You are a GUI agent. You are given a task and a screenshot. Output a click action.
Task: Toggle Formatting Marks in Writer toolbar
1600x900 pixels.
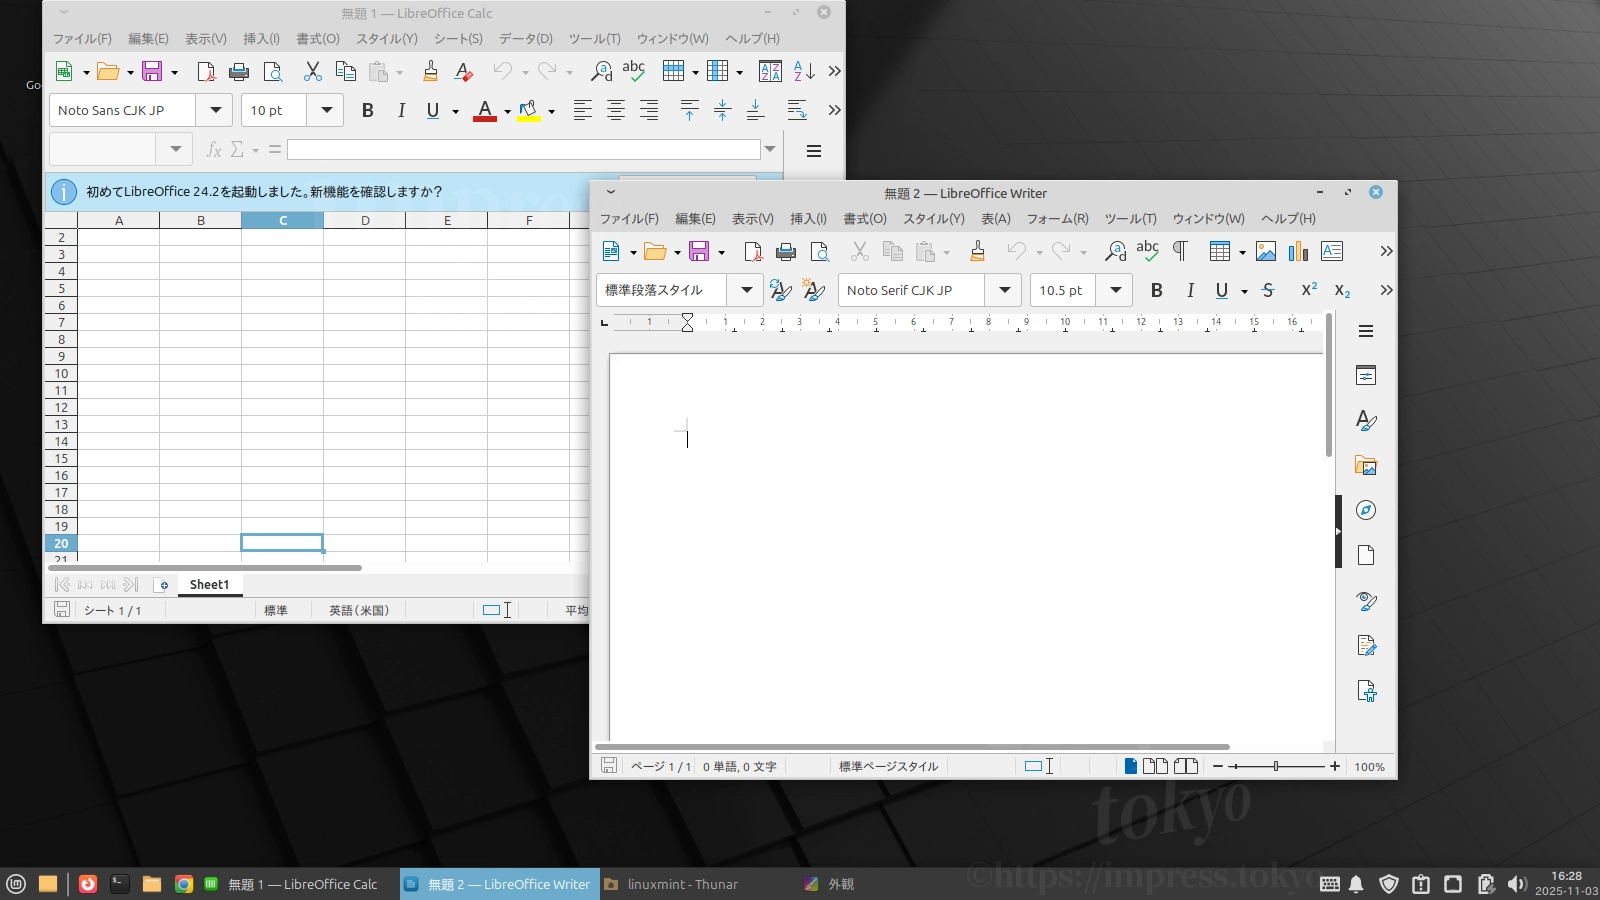click(x=1180, y=251)
